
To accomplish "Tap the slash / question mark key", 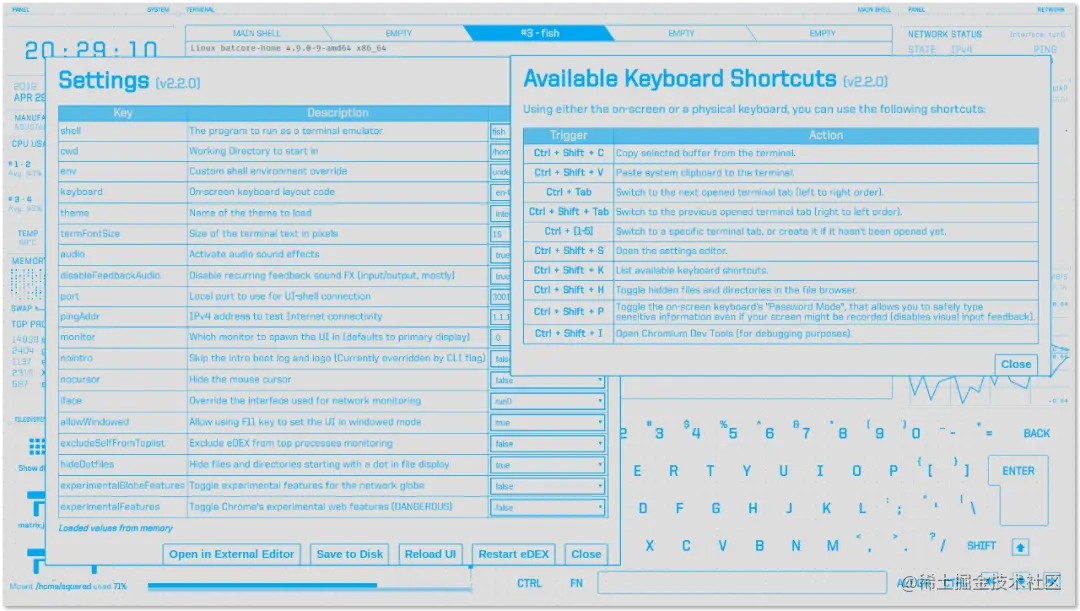I will [938, 543].
